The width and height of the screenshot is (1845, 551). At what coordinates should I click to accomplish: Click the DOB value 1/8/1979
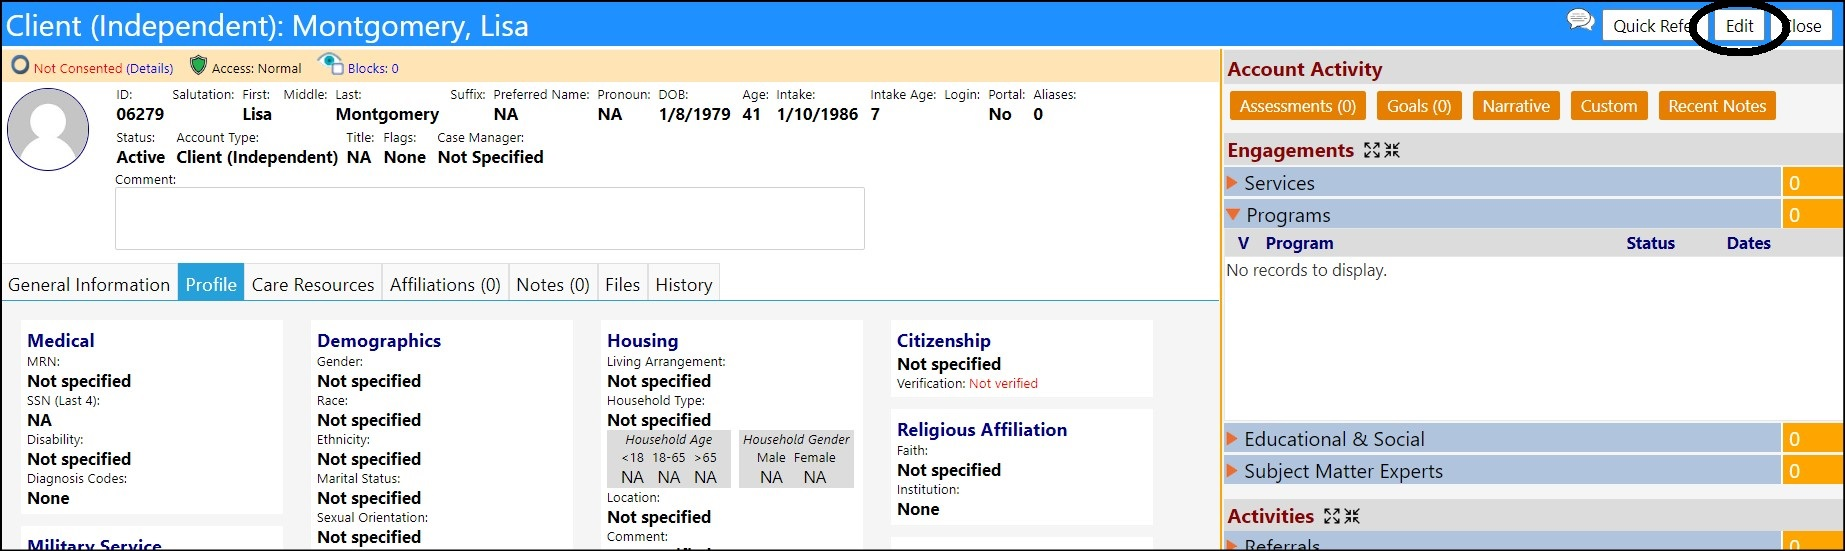click(694, 114)
